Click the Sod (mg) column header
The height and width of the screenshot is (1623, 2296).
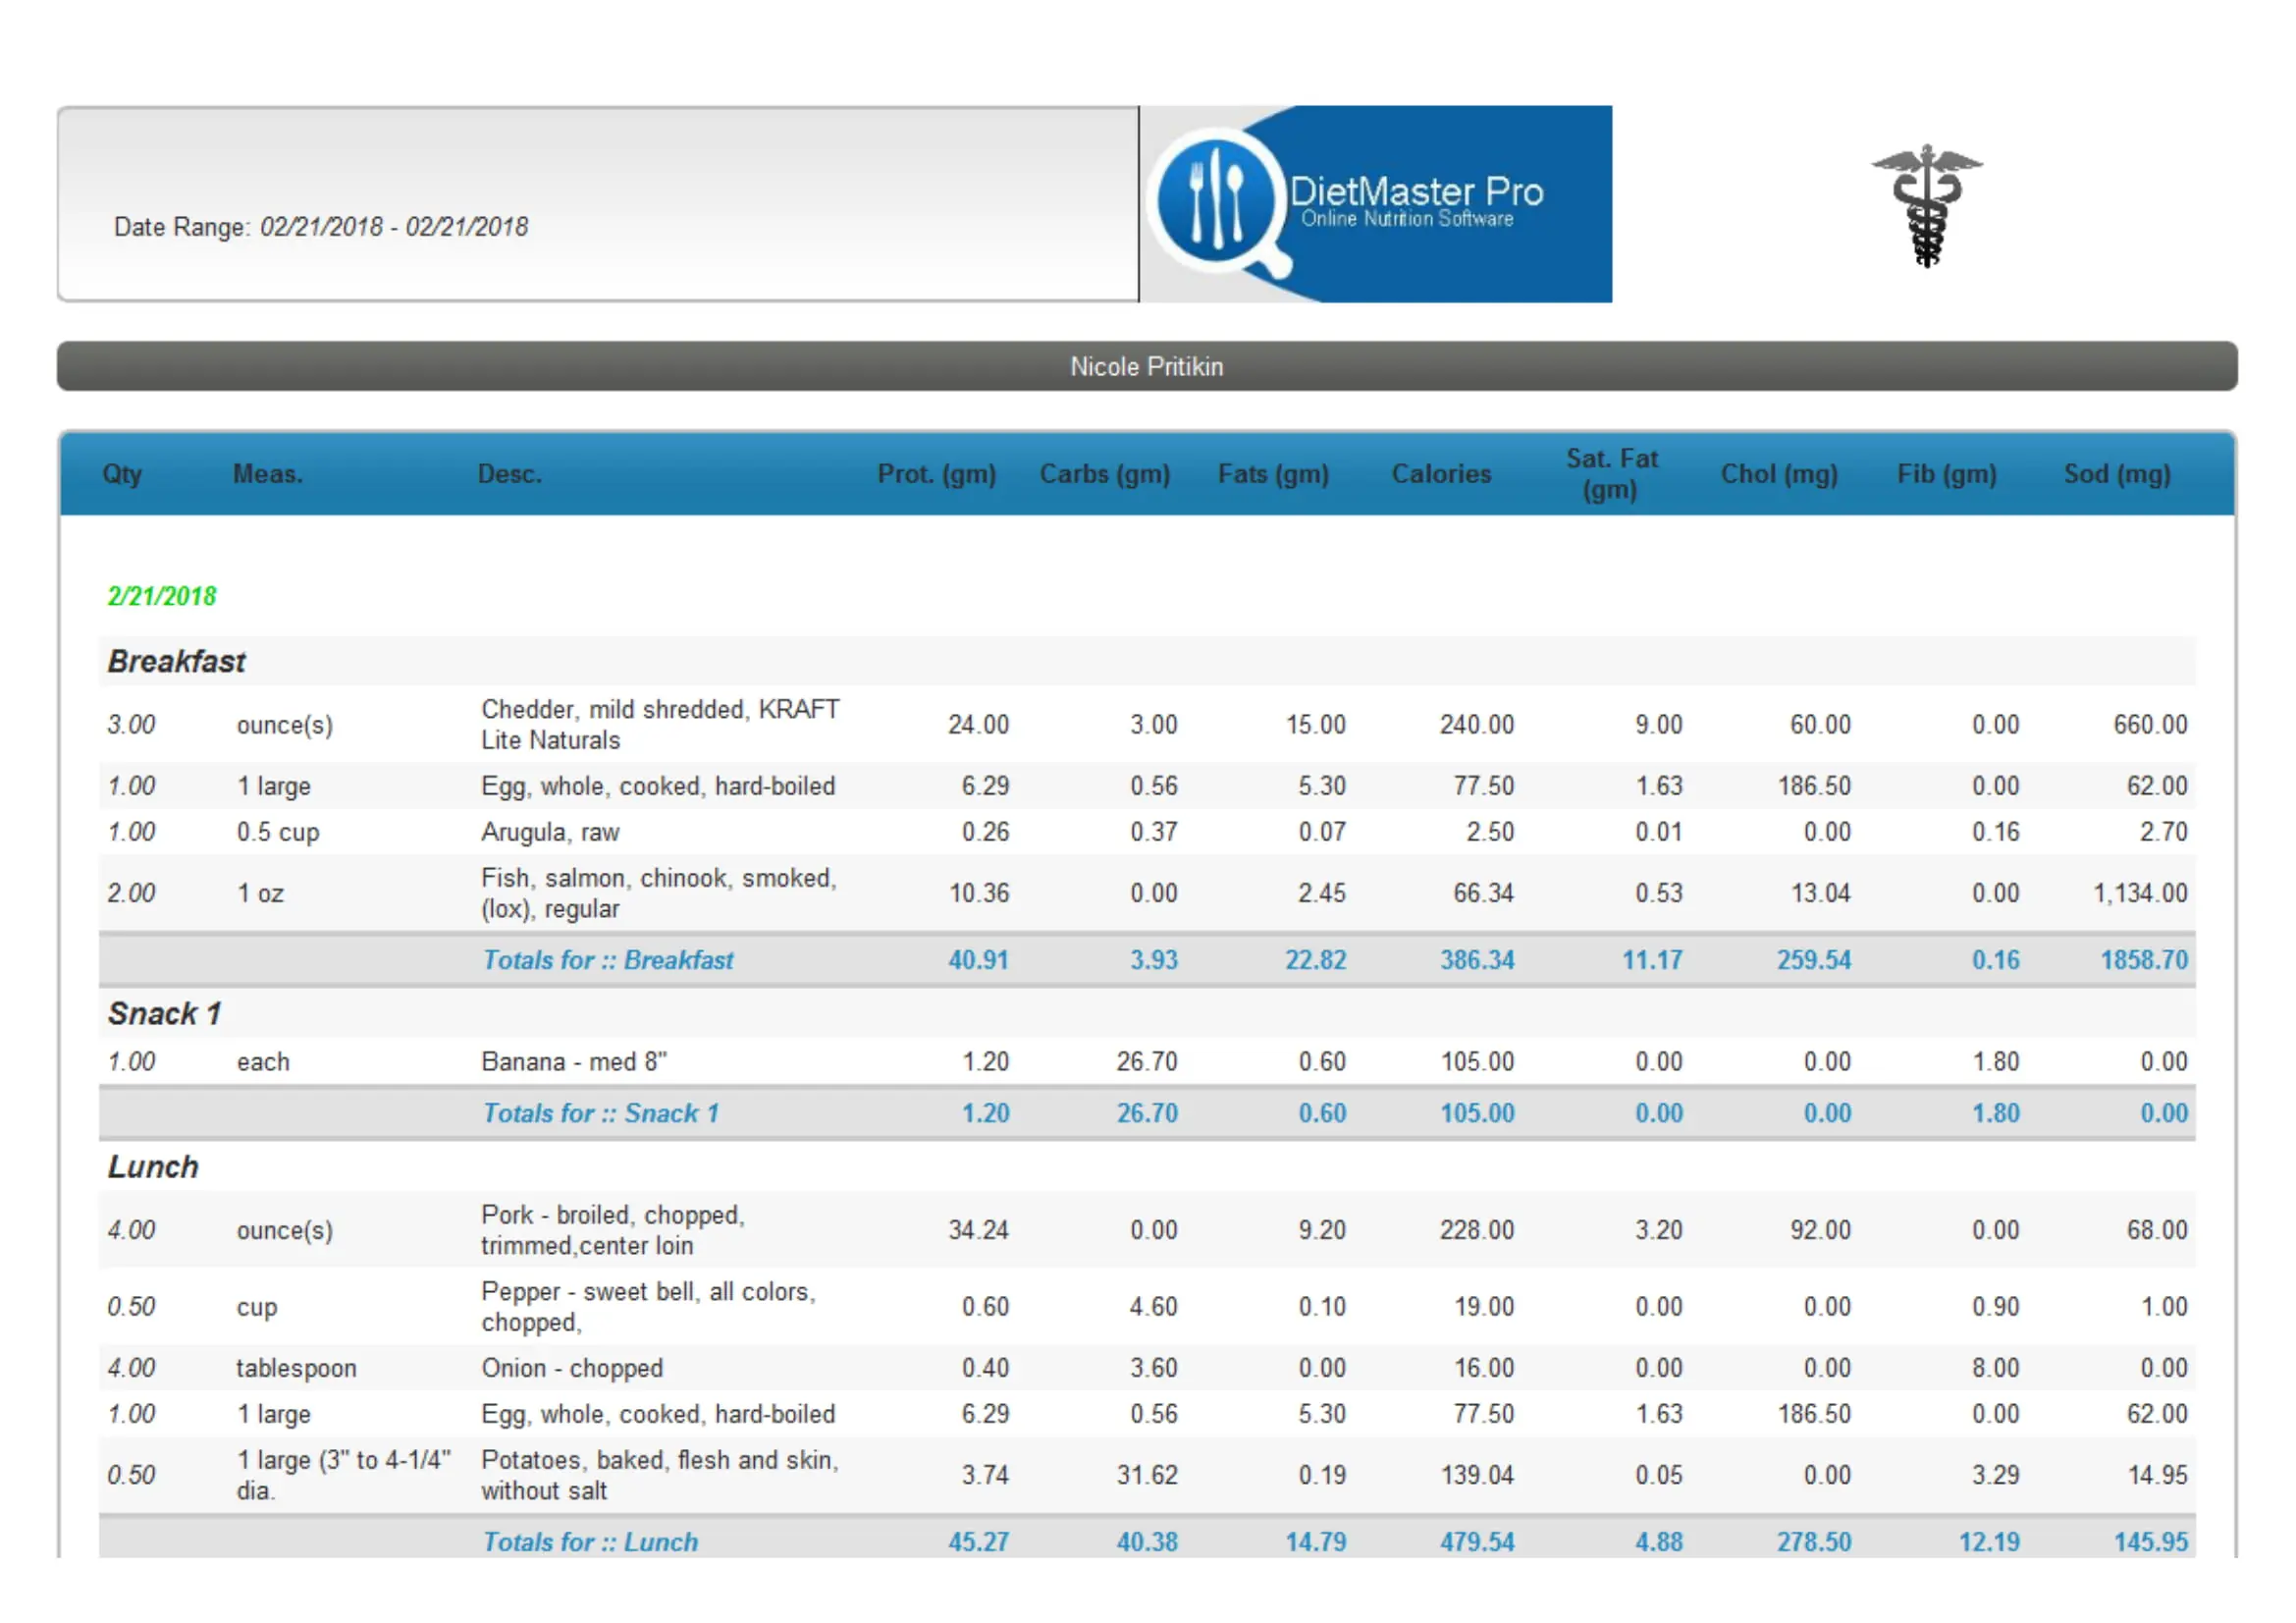2116,474
